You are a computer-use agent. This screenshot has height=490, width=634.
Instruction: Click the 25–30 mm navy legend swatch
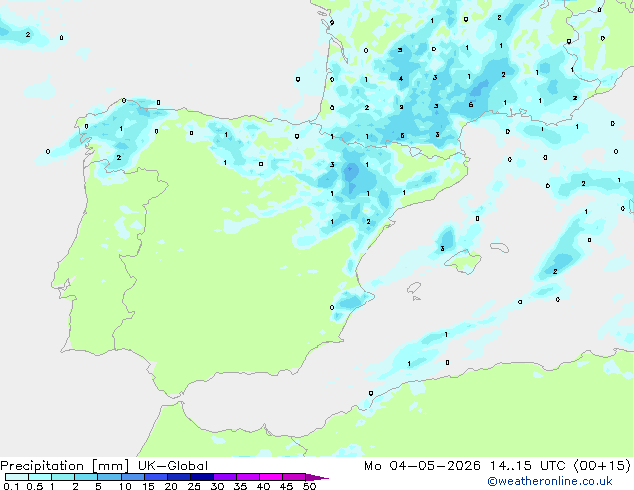(202, 477)
